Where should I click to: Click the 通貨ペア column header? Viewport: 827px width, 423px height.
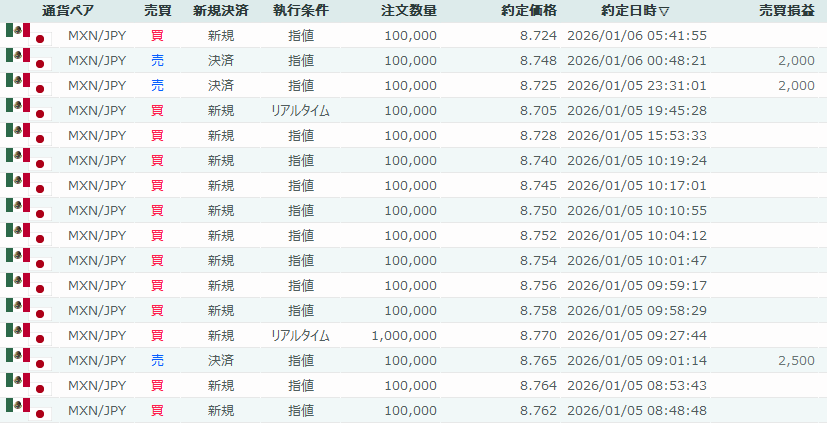[68, 11]
